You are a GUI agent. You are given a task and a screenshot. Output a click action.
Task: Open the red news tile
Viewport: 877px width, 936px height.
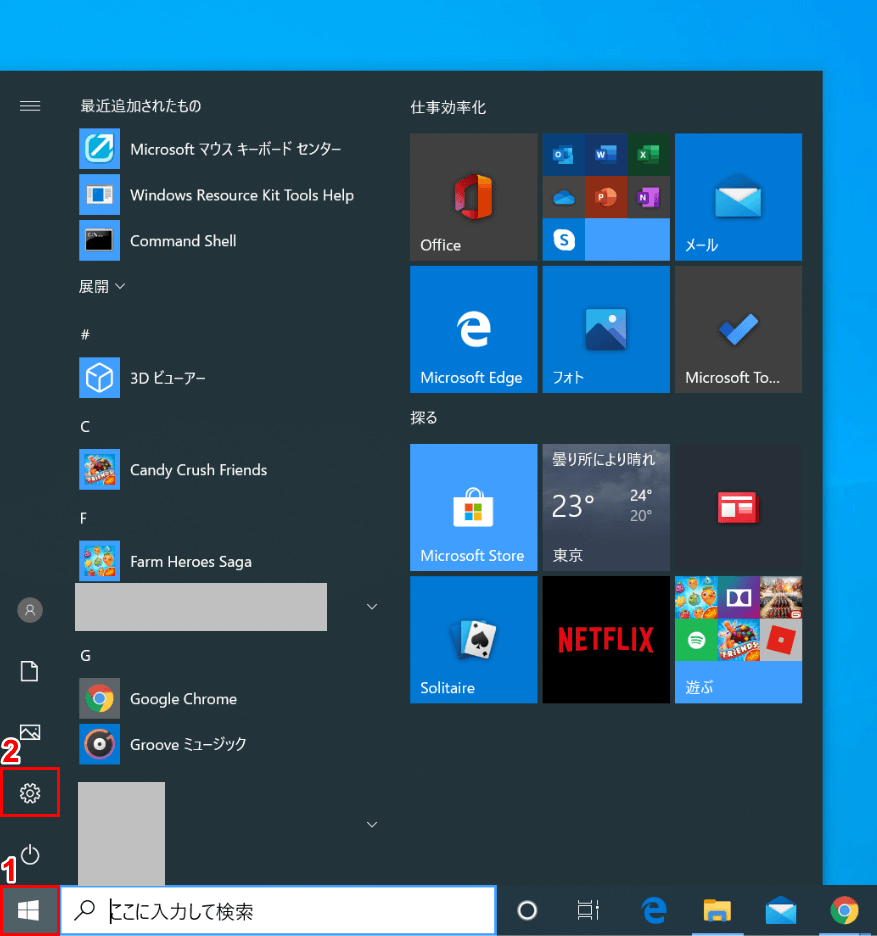[738, 507]
